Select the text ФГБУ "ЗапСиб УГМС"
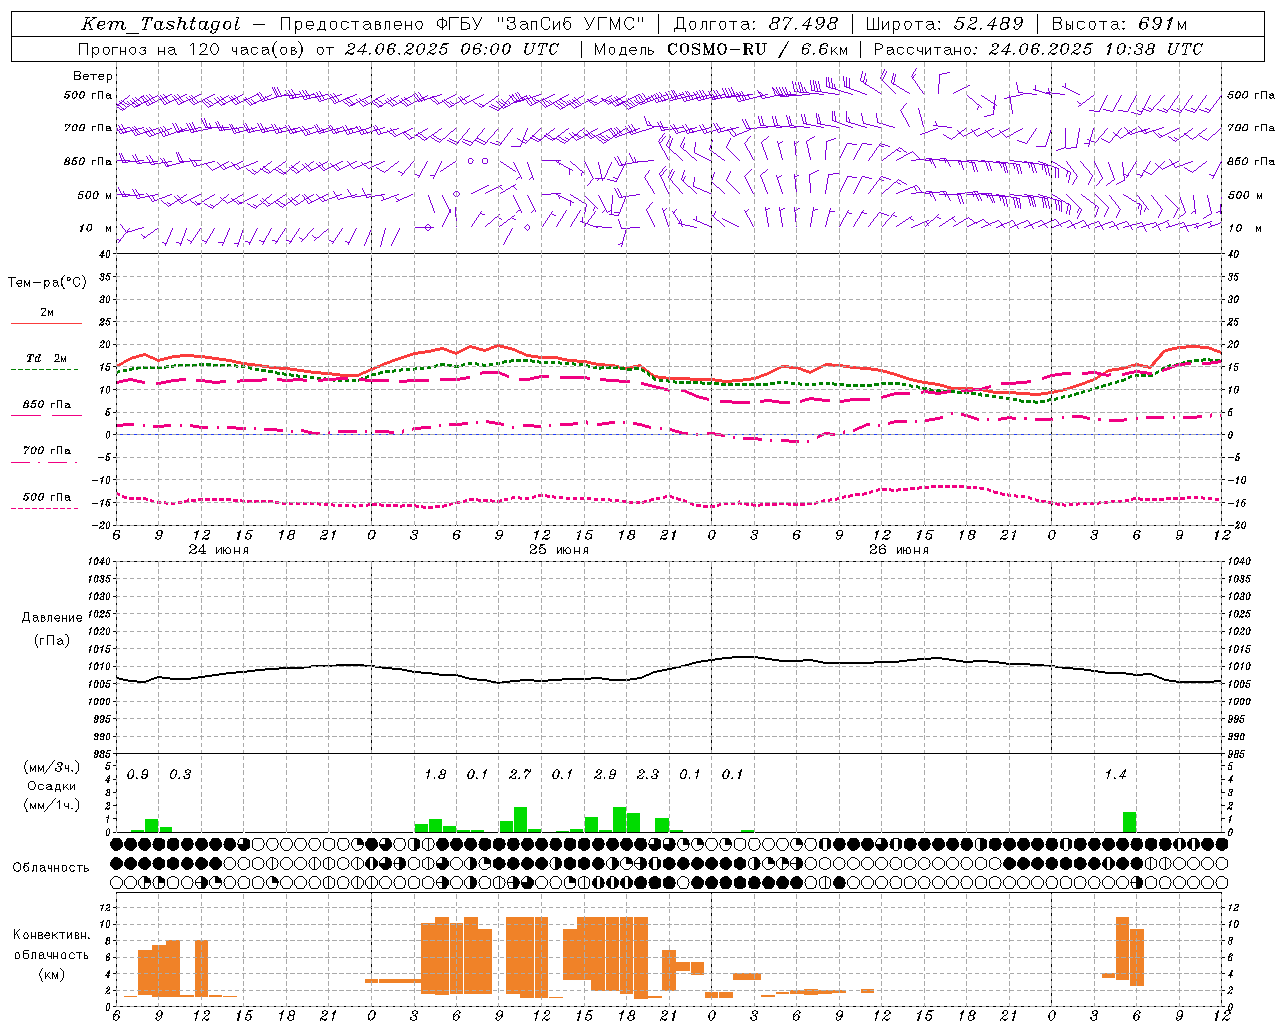 point(540,24)
